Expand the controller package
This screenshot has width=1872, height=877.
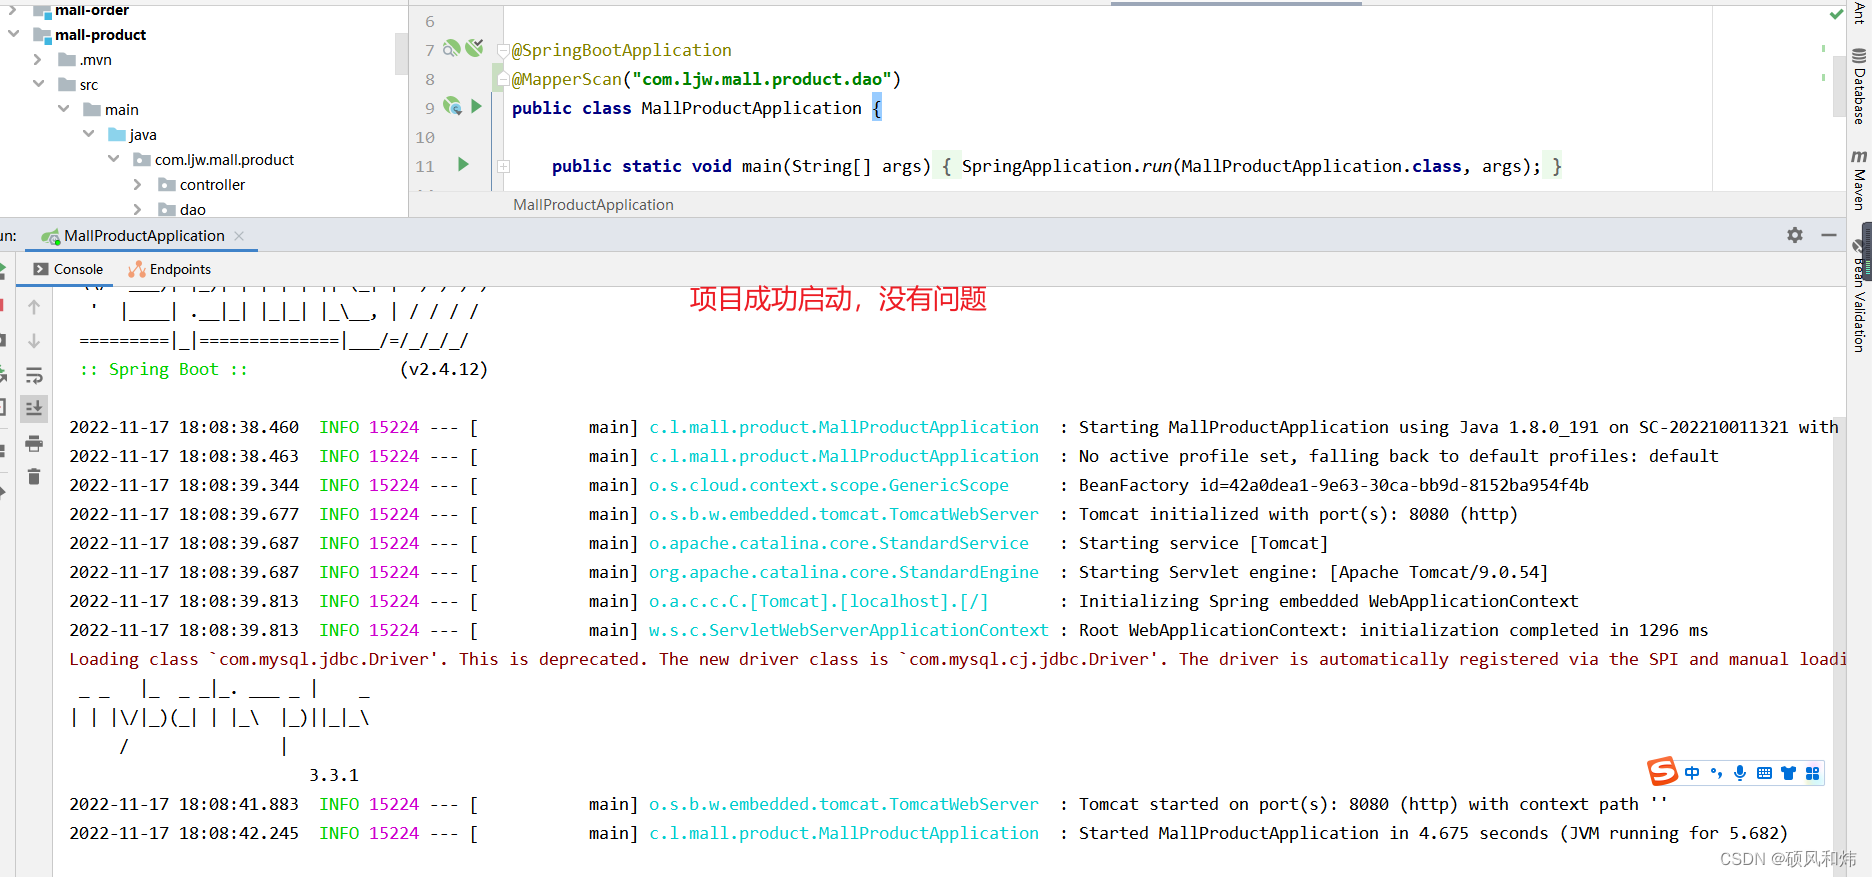[138, 184]
